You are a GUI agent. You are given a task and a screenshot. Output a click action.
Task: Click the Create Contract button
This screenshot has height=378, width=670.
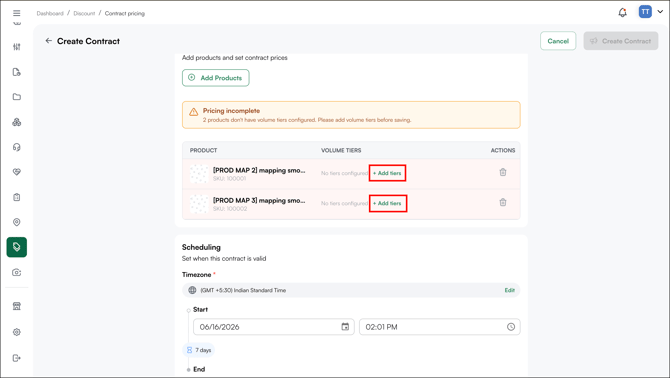621,41
